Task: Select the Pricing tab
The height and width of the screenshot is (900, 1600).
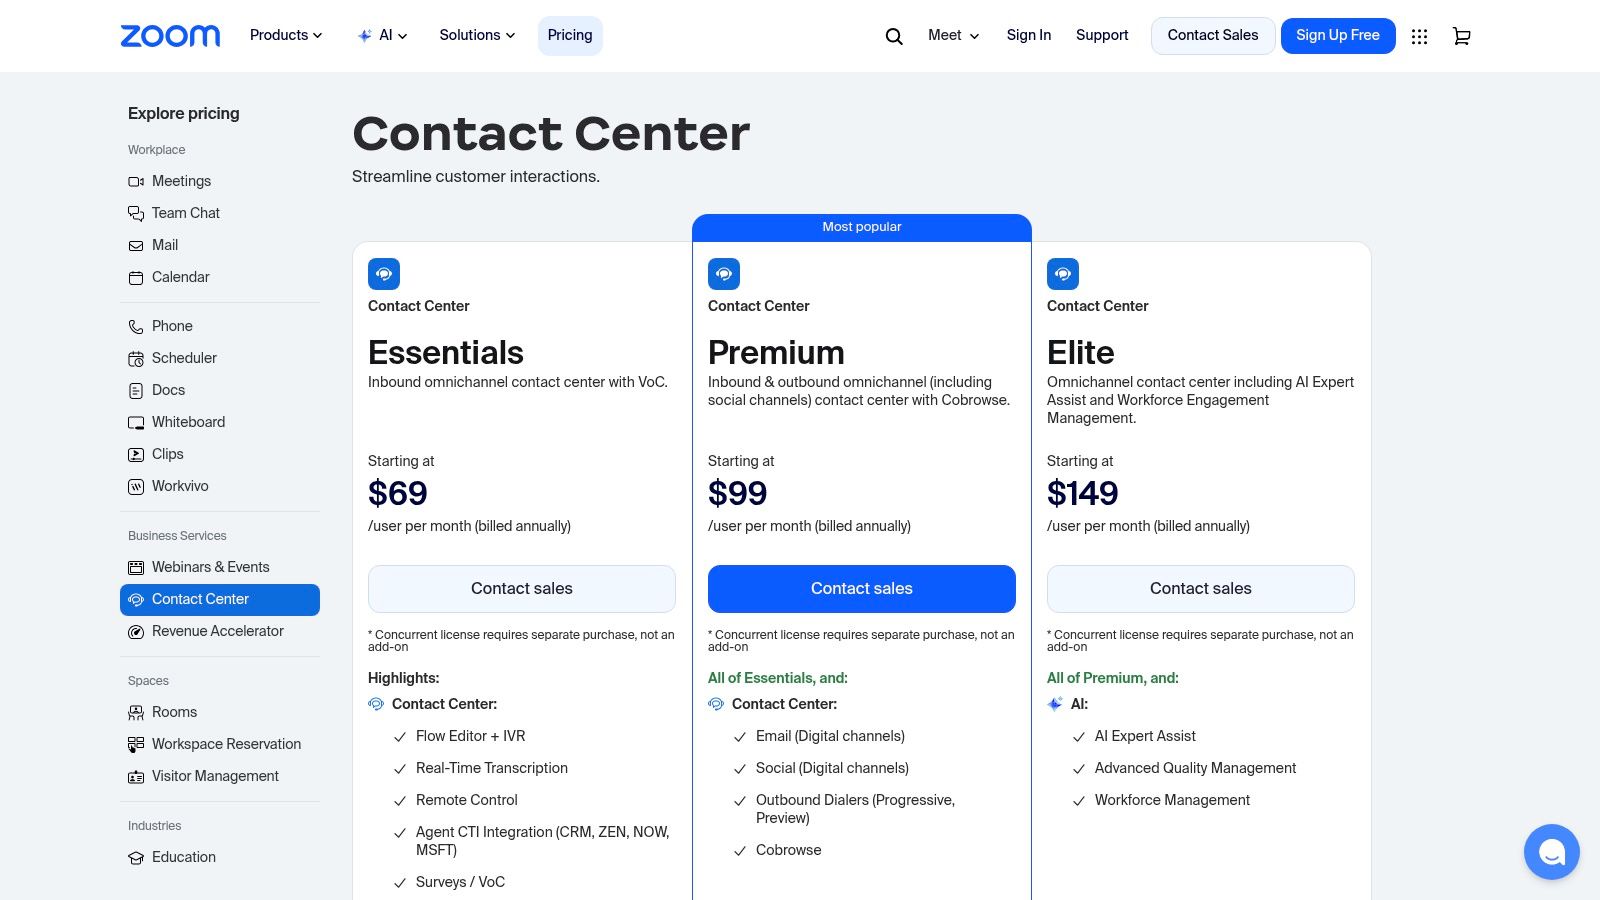Action: pos(570,35)
